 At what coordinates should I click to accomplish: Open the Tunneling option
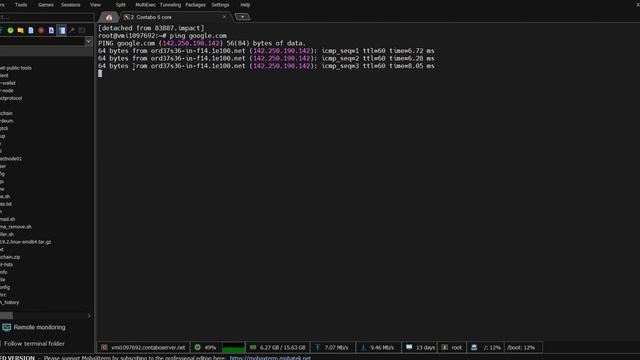[x=170, y=5]
